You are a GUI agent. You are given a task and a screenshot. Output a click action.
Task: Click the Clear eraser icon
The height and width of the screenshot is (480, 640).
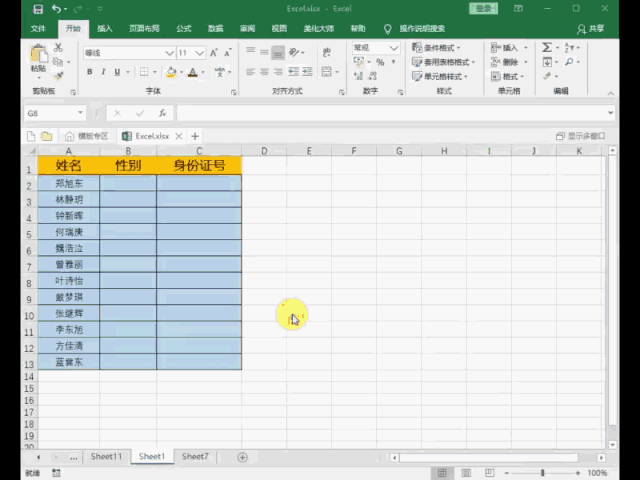pos(547,76)
